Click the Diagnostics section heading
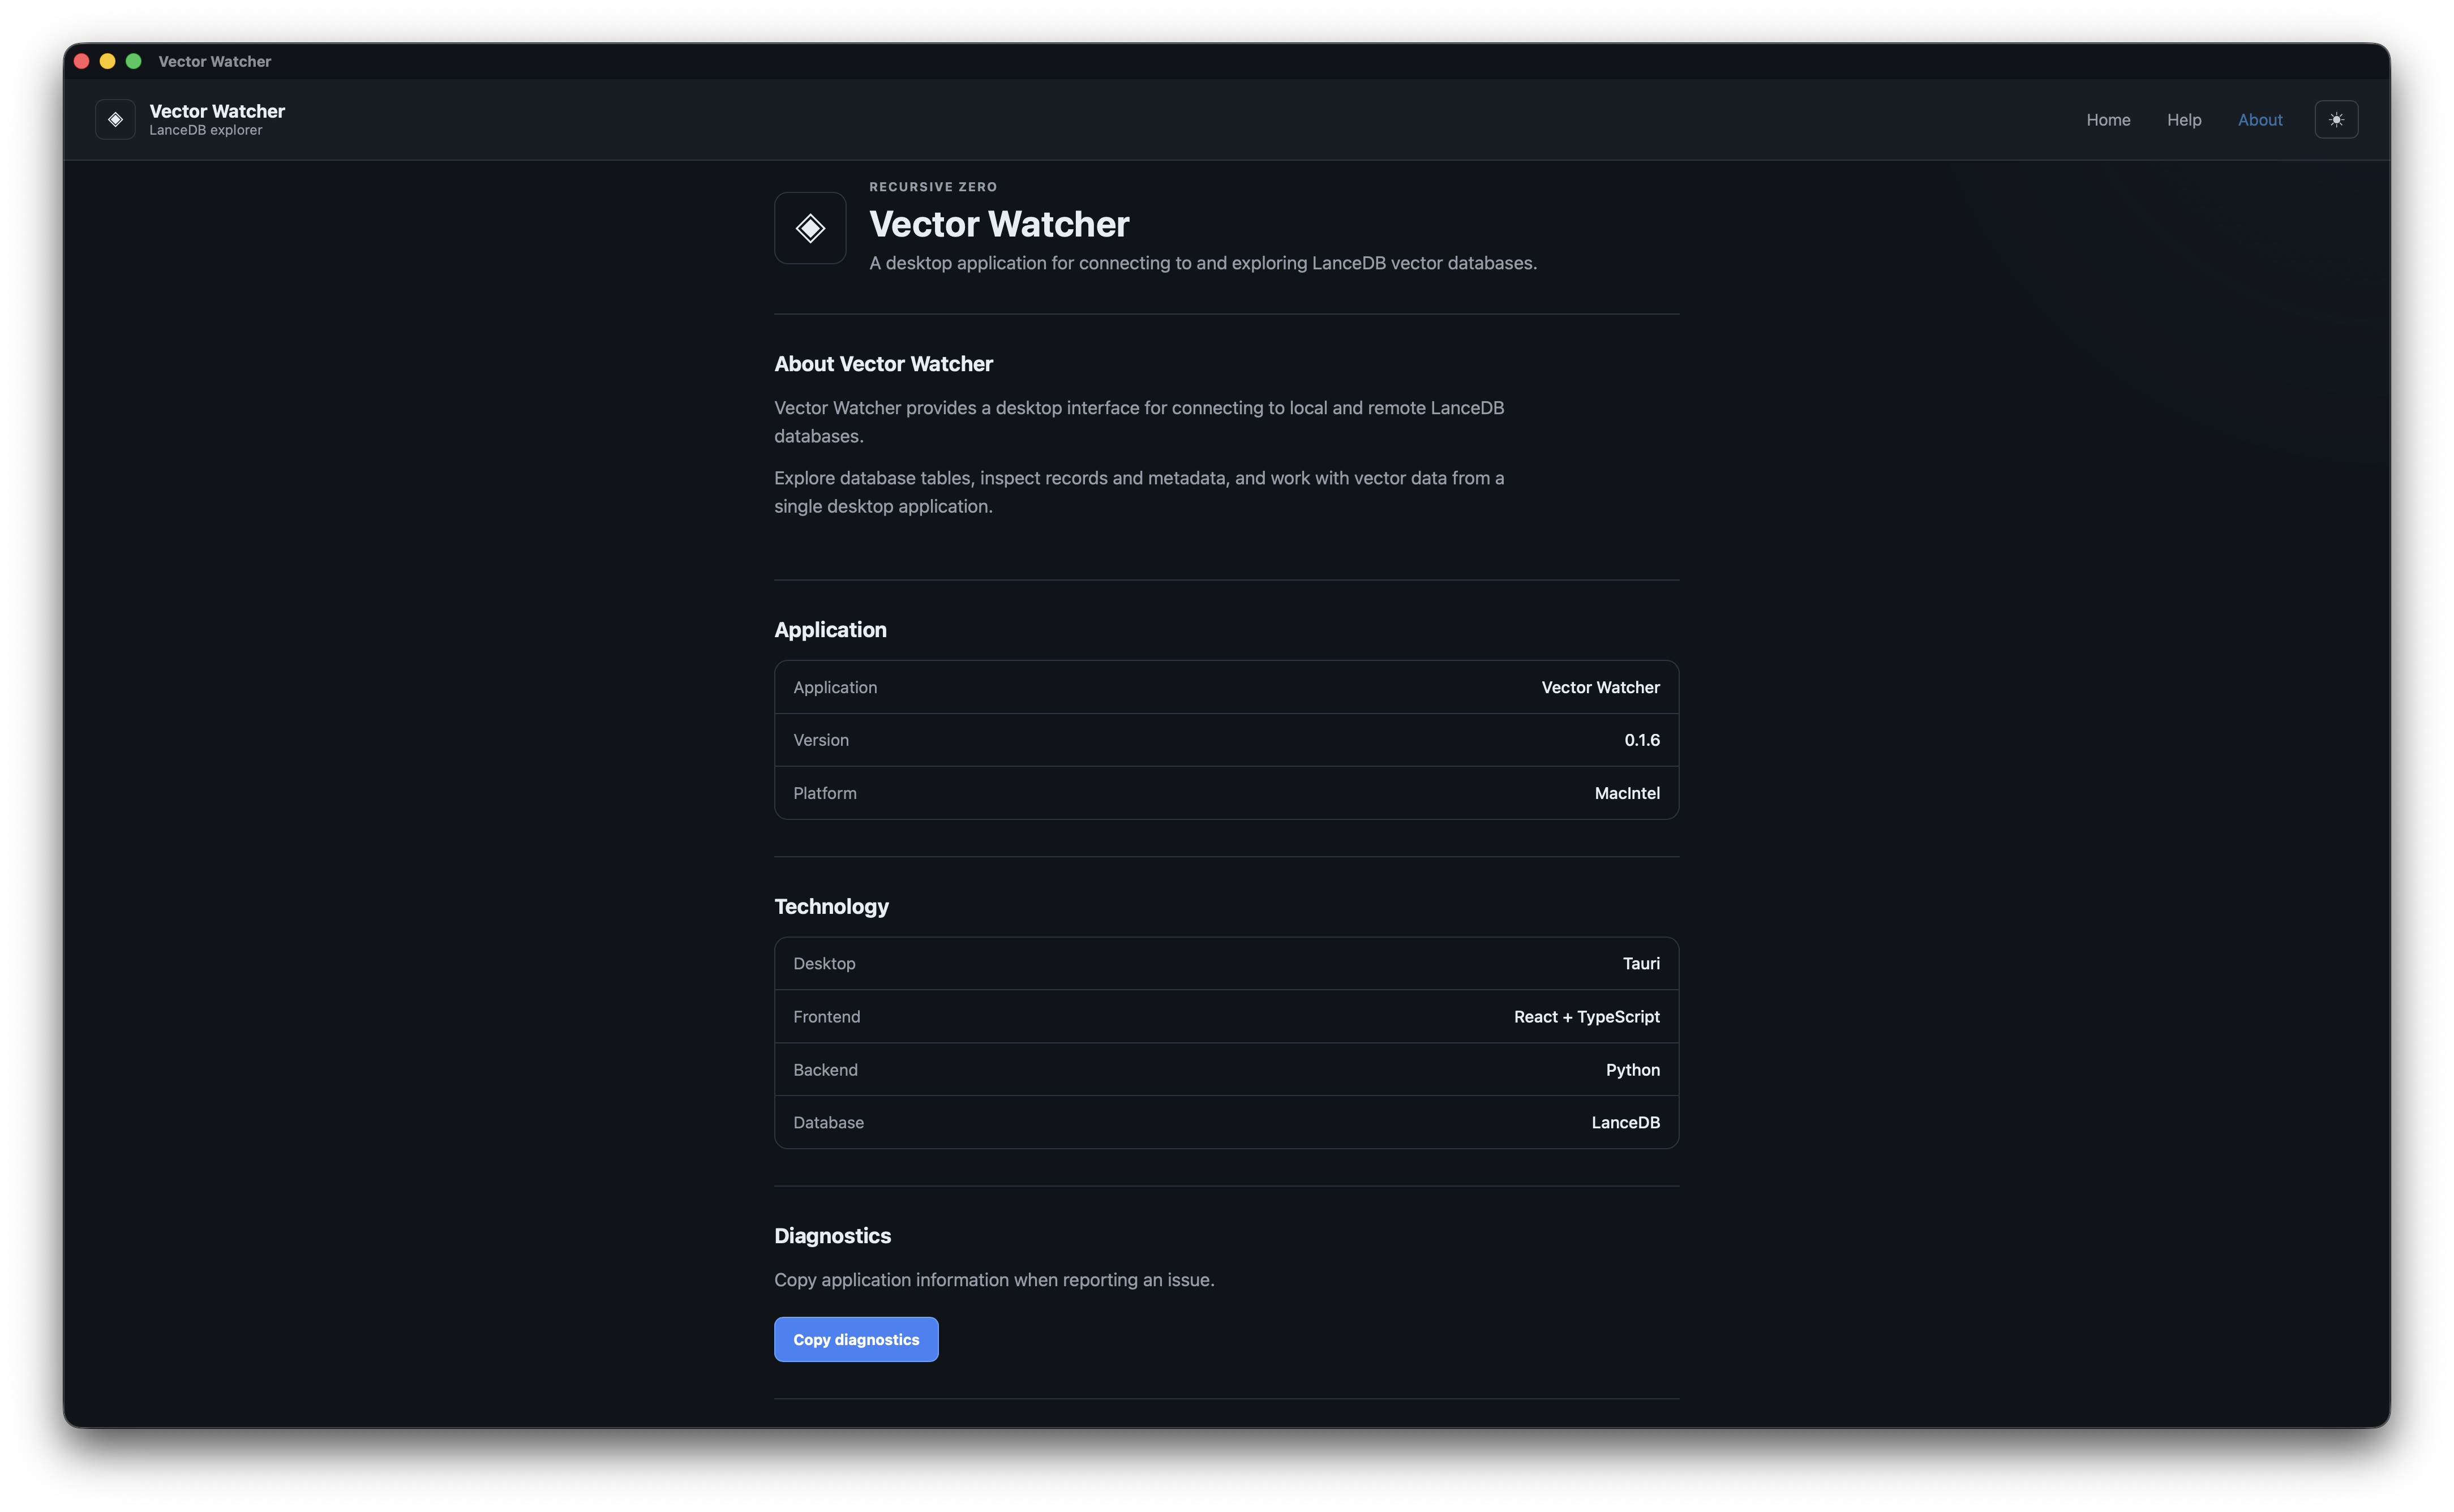This screenshot has height=1512, width=2454. [x=832, y=1236]
